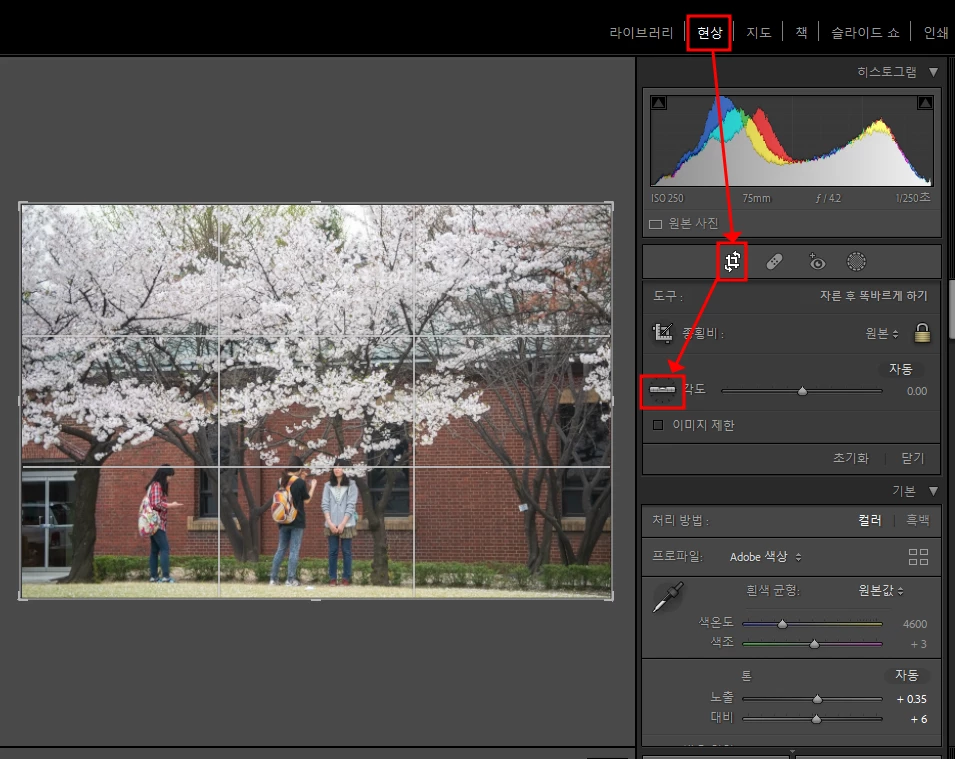
Task: Select the Crop Overlay tool icon
Action: point(732,262)
